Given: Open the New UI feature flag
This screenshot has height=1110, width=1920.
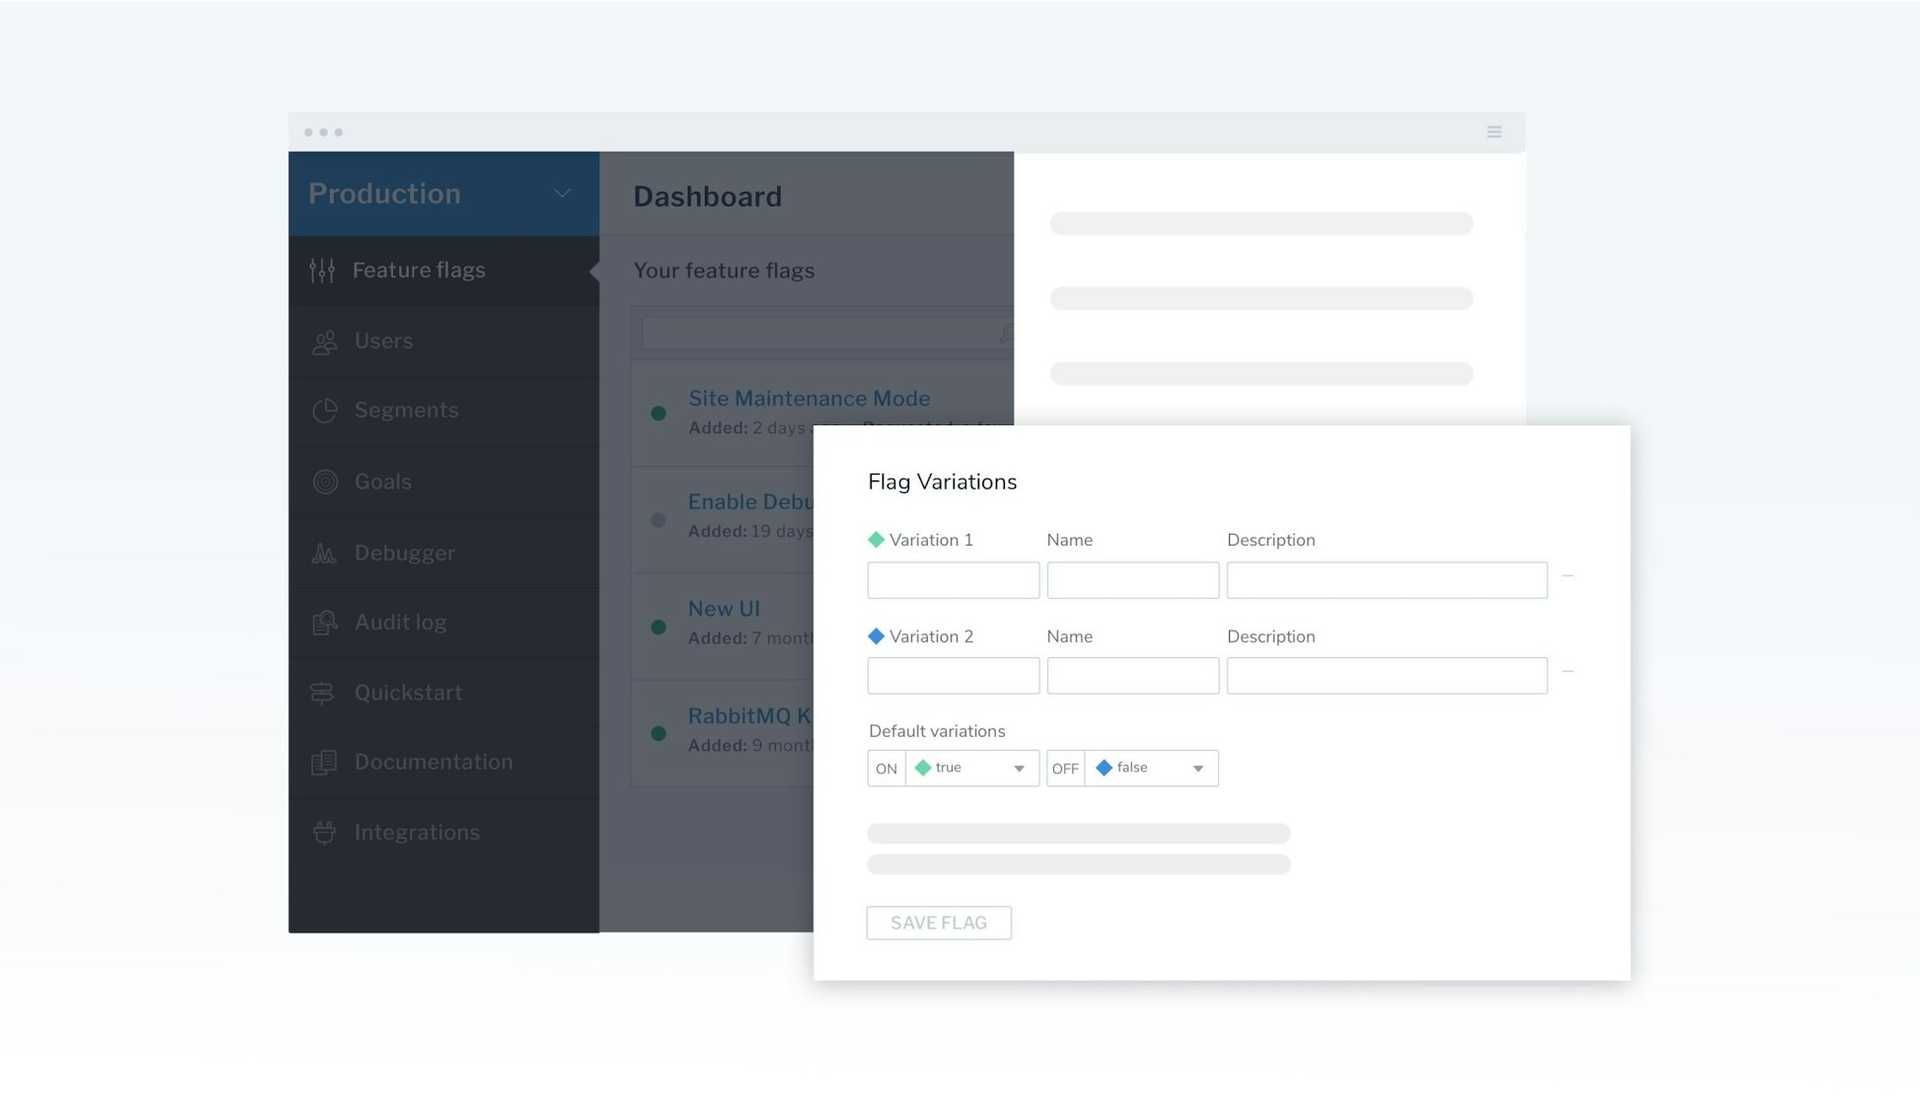Looking at the screenshot, I should [x=723, y=608].
